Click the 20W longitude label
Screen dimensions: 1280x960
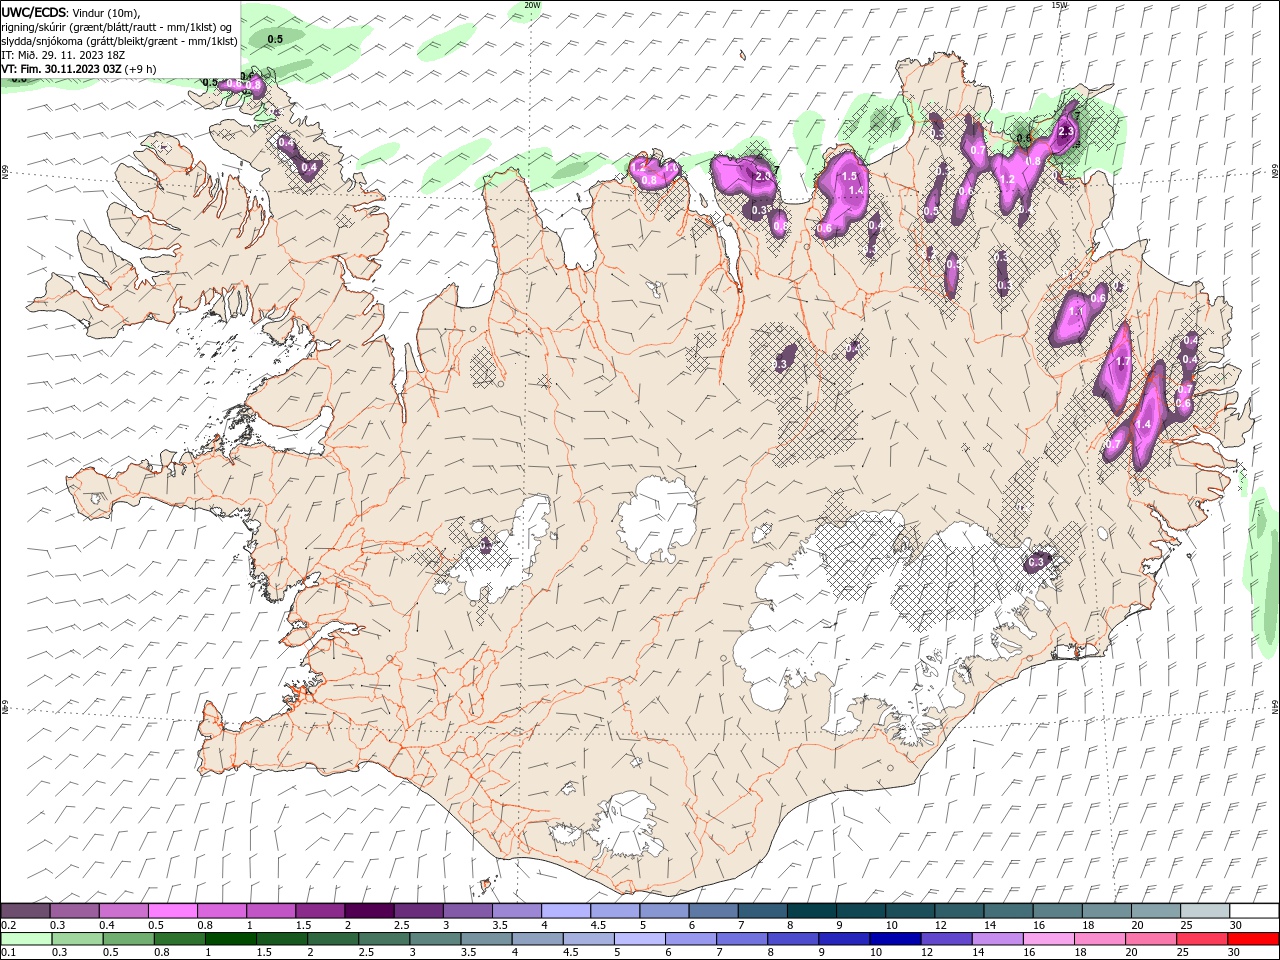[x=532, y=5]
